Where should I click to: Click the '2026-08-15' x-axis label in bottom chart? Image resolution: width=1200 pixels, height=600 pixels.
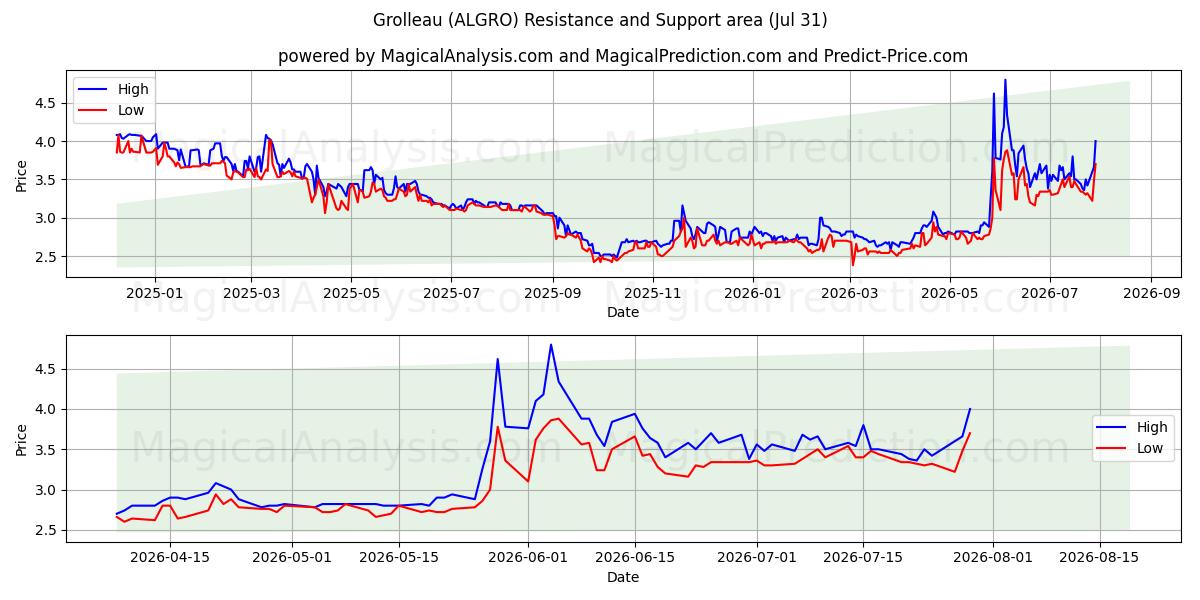(1099, 557)
